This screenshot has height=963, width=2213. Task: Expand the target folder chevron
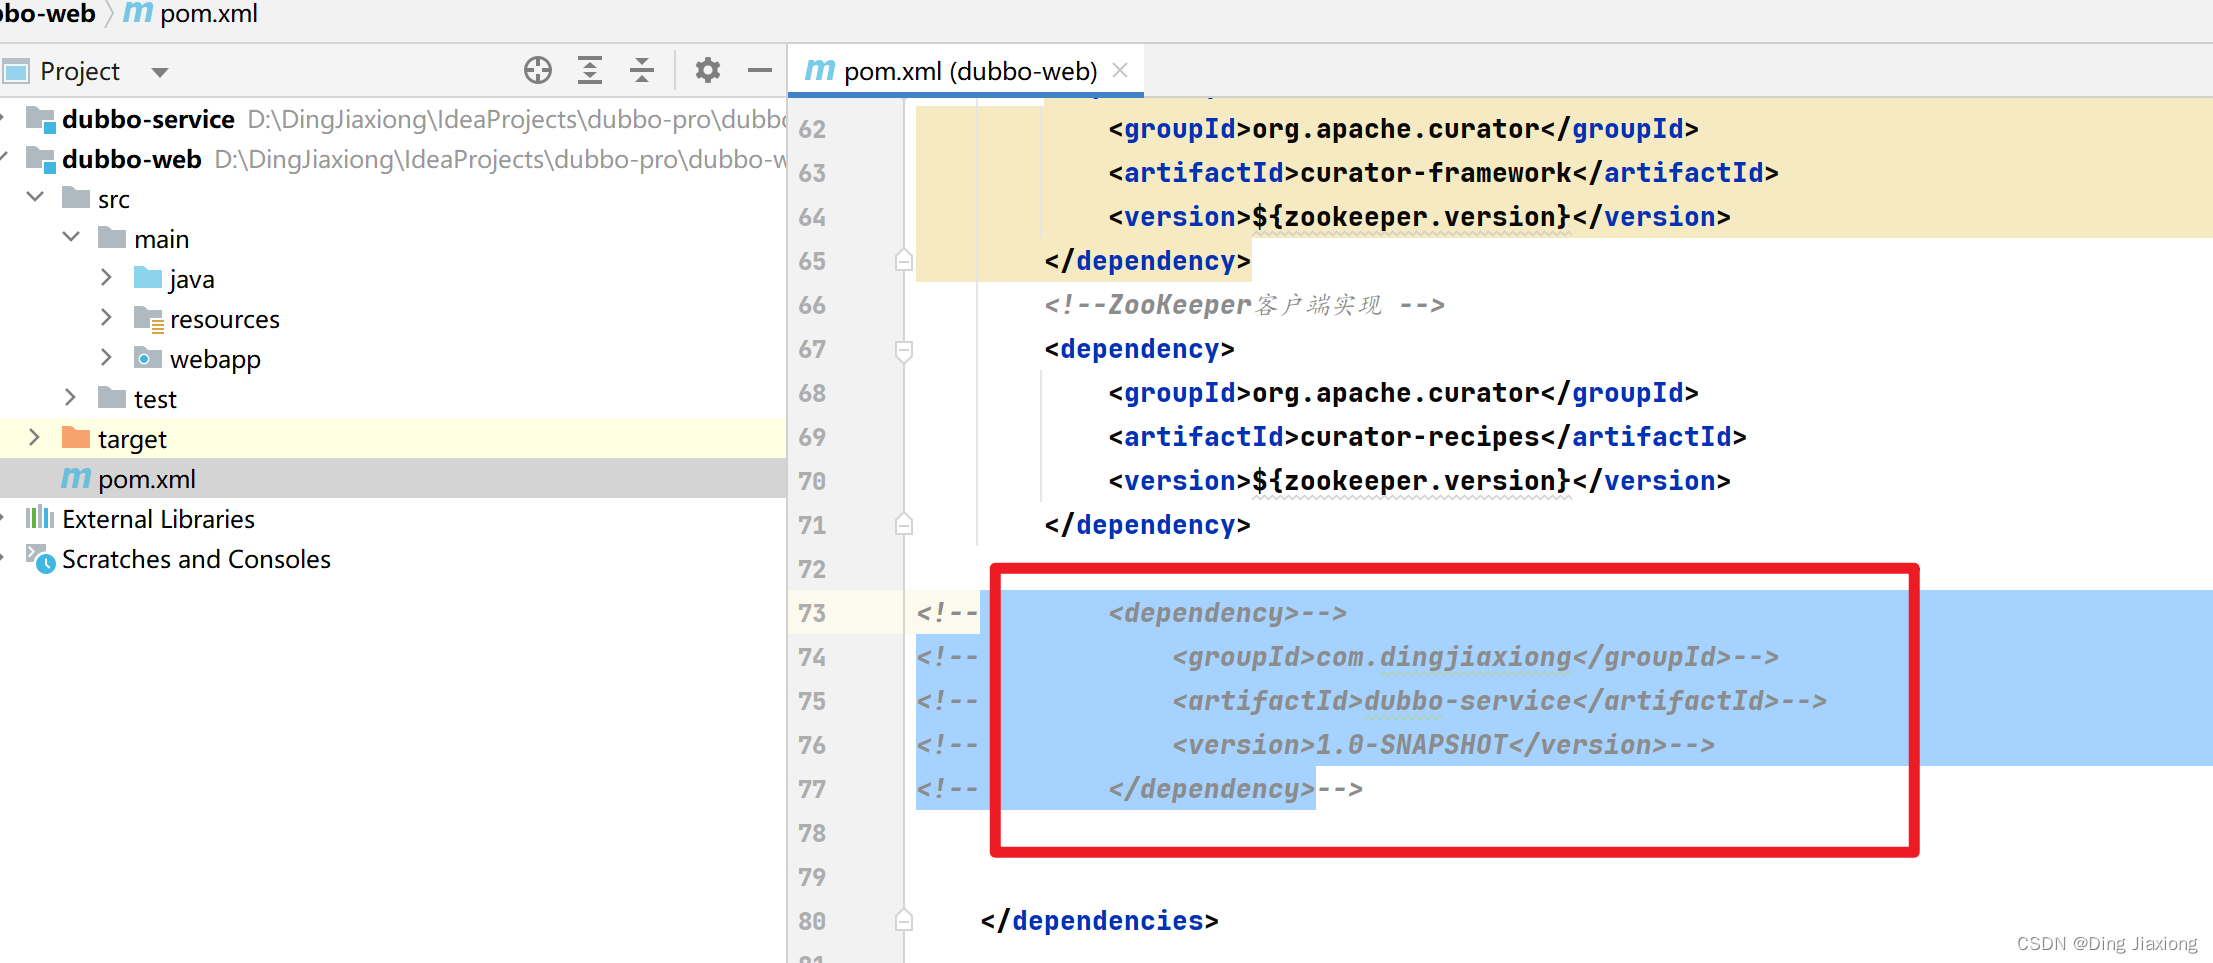pyautogui.click(x=34, y=437)
